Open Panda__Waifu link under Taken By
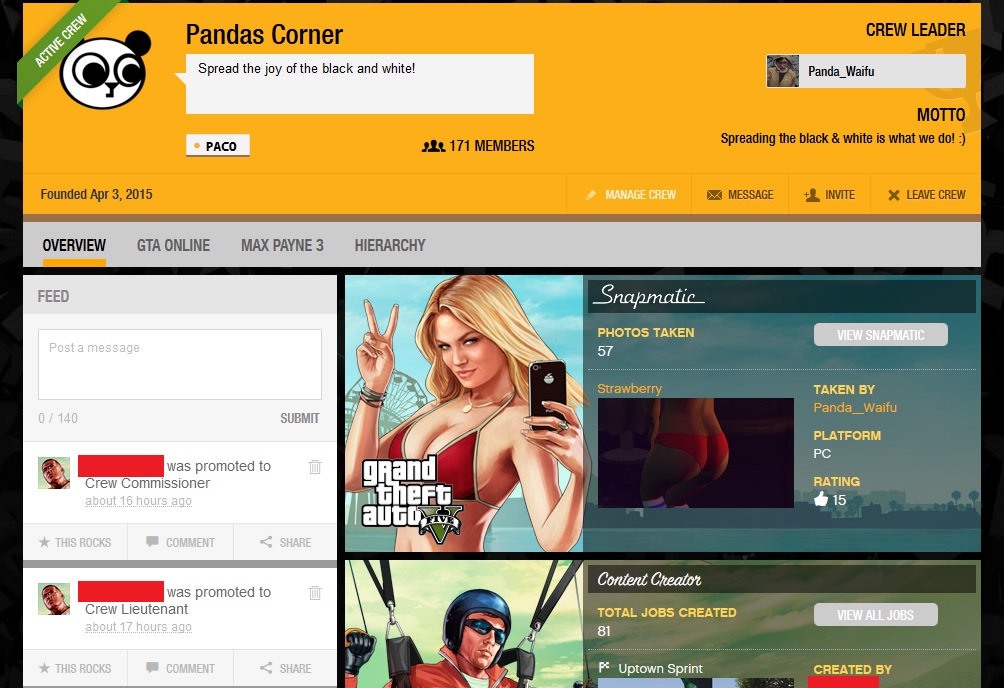1004x688 pixels. (x=855, y=407)
